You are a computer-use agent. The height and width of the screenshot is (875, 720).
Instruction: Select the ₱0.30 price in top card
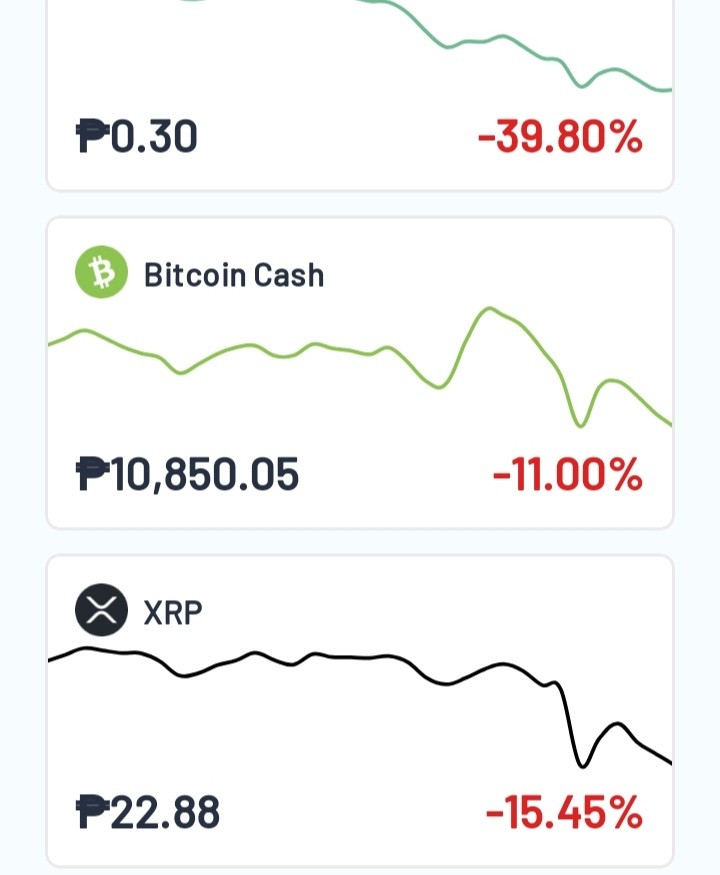point(136,136)
